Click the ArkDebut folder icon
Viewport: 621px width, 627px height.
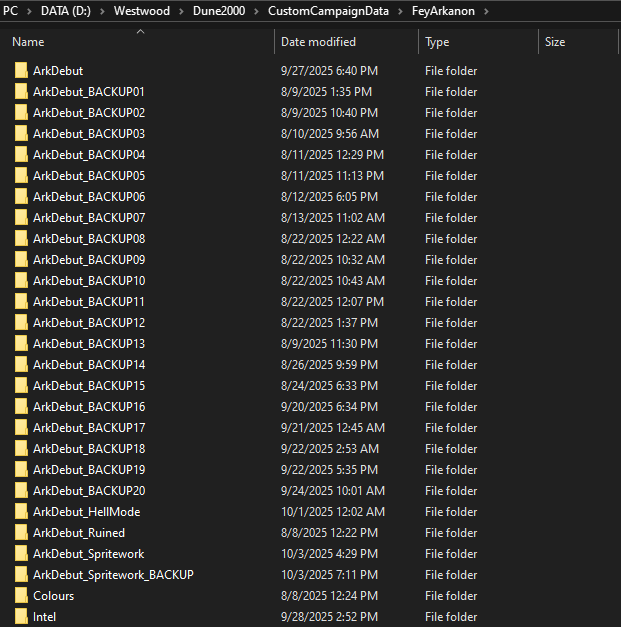point(21,71)
